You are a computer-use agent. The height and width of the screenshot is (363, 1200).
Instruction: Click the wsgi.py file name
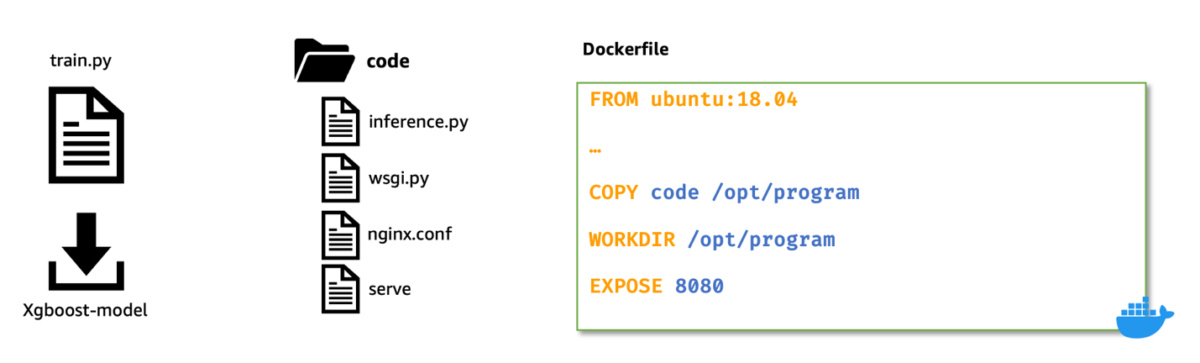pyautogui.click(x=399, y=179)
